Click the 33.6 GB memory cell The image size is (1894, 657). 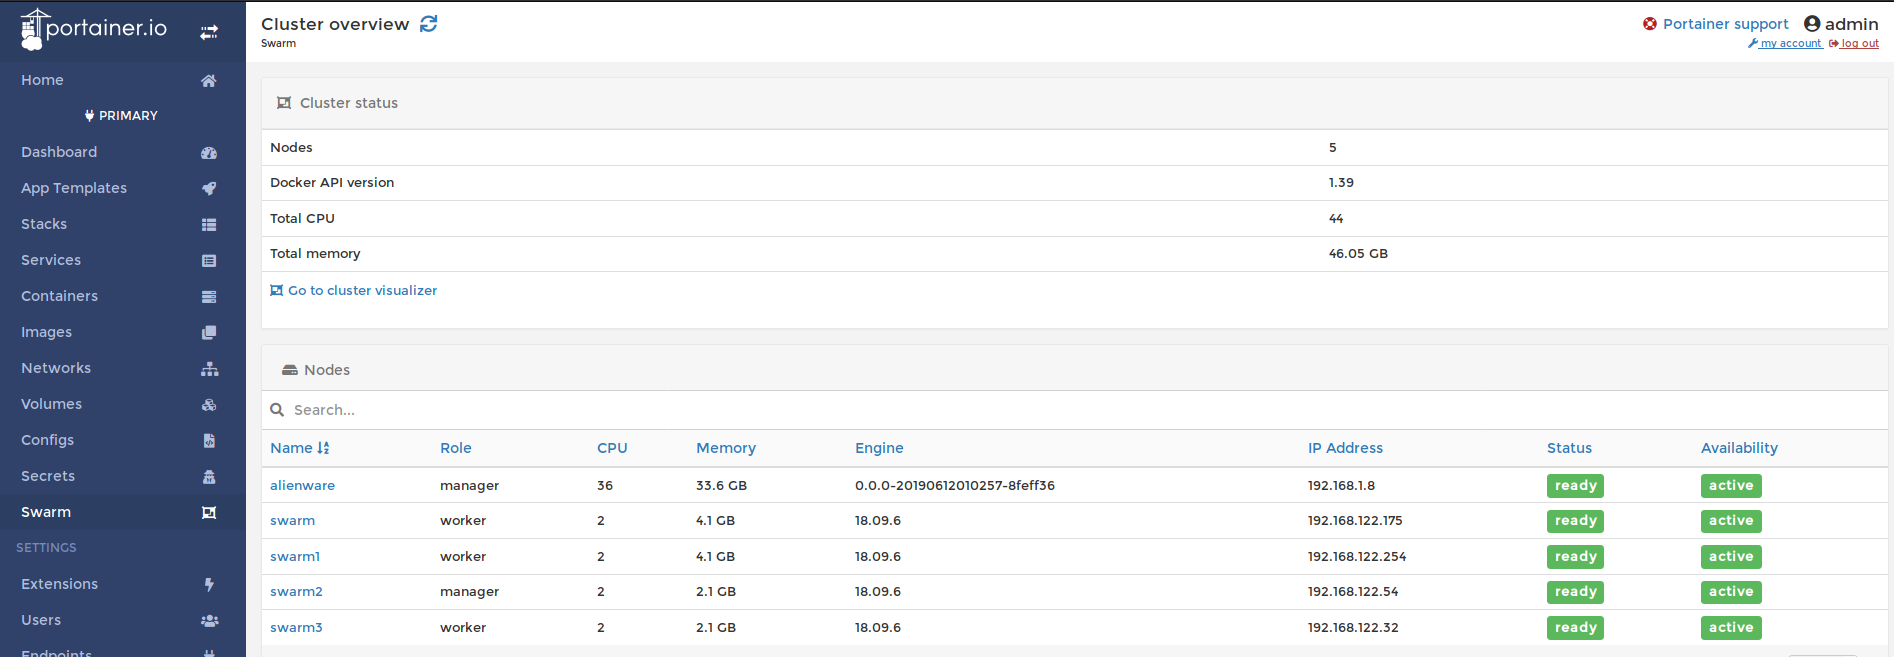pos(721,486)
